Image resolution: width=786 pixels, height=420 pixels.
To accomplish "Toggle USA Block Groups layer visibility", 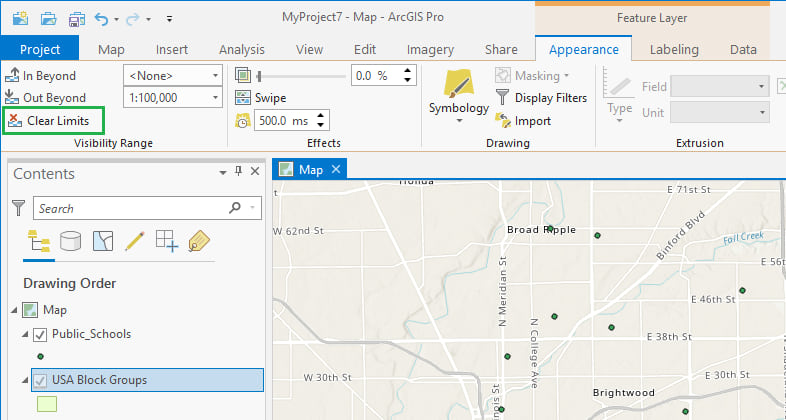I will (41, 380).
